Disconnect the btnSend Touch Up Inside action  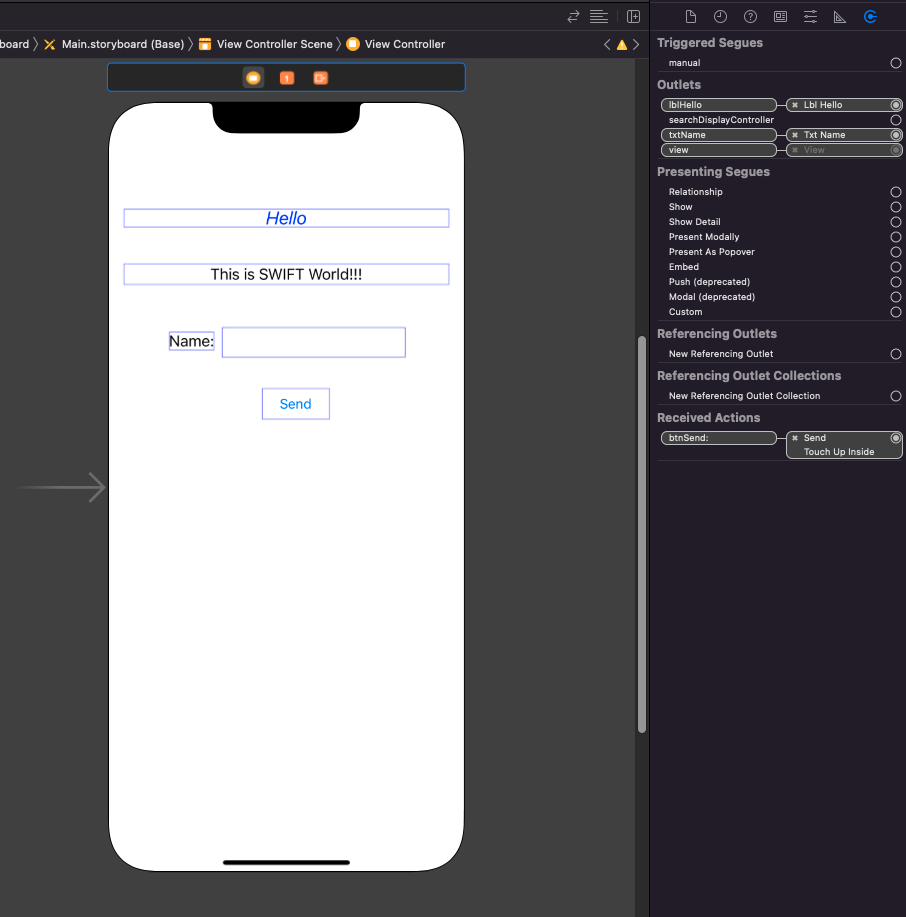click(794, 437)
